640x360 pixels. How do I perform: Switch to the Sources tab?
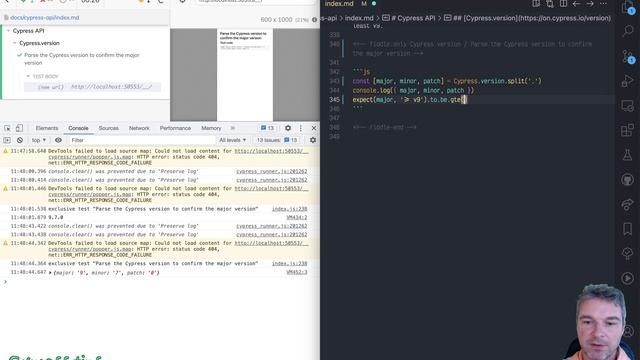(x=109, y=128)
